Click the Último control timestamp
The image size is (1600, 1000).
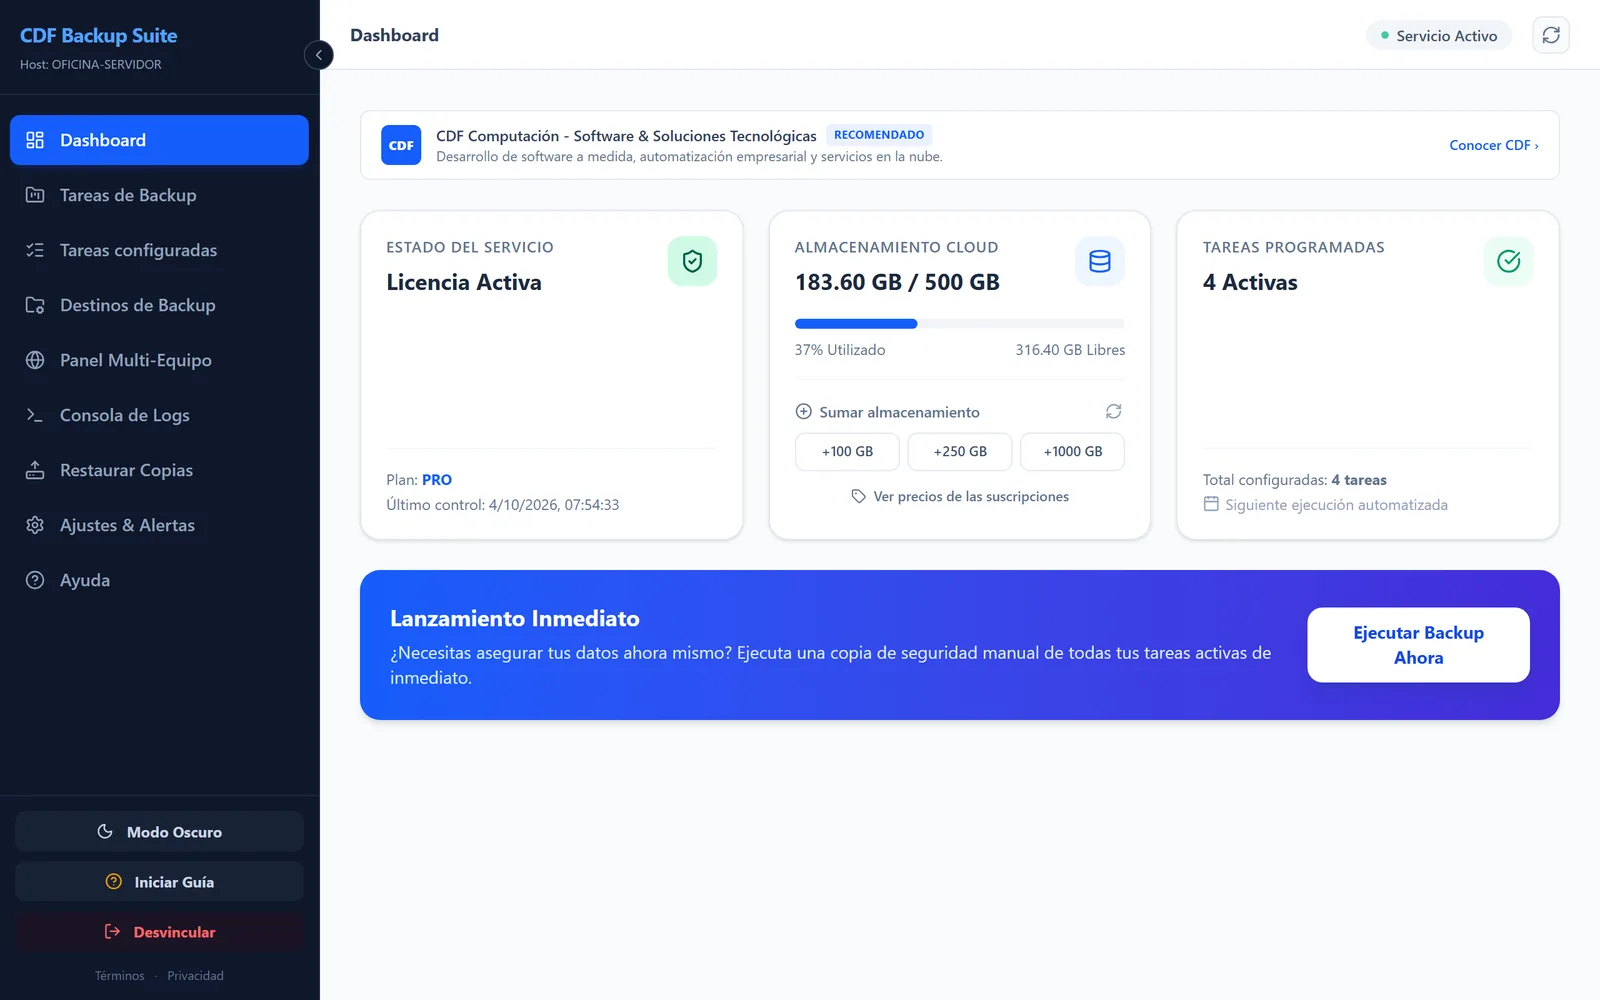[503, 505]
